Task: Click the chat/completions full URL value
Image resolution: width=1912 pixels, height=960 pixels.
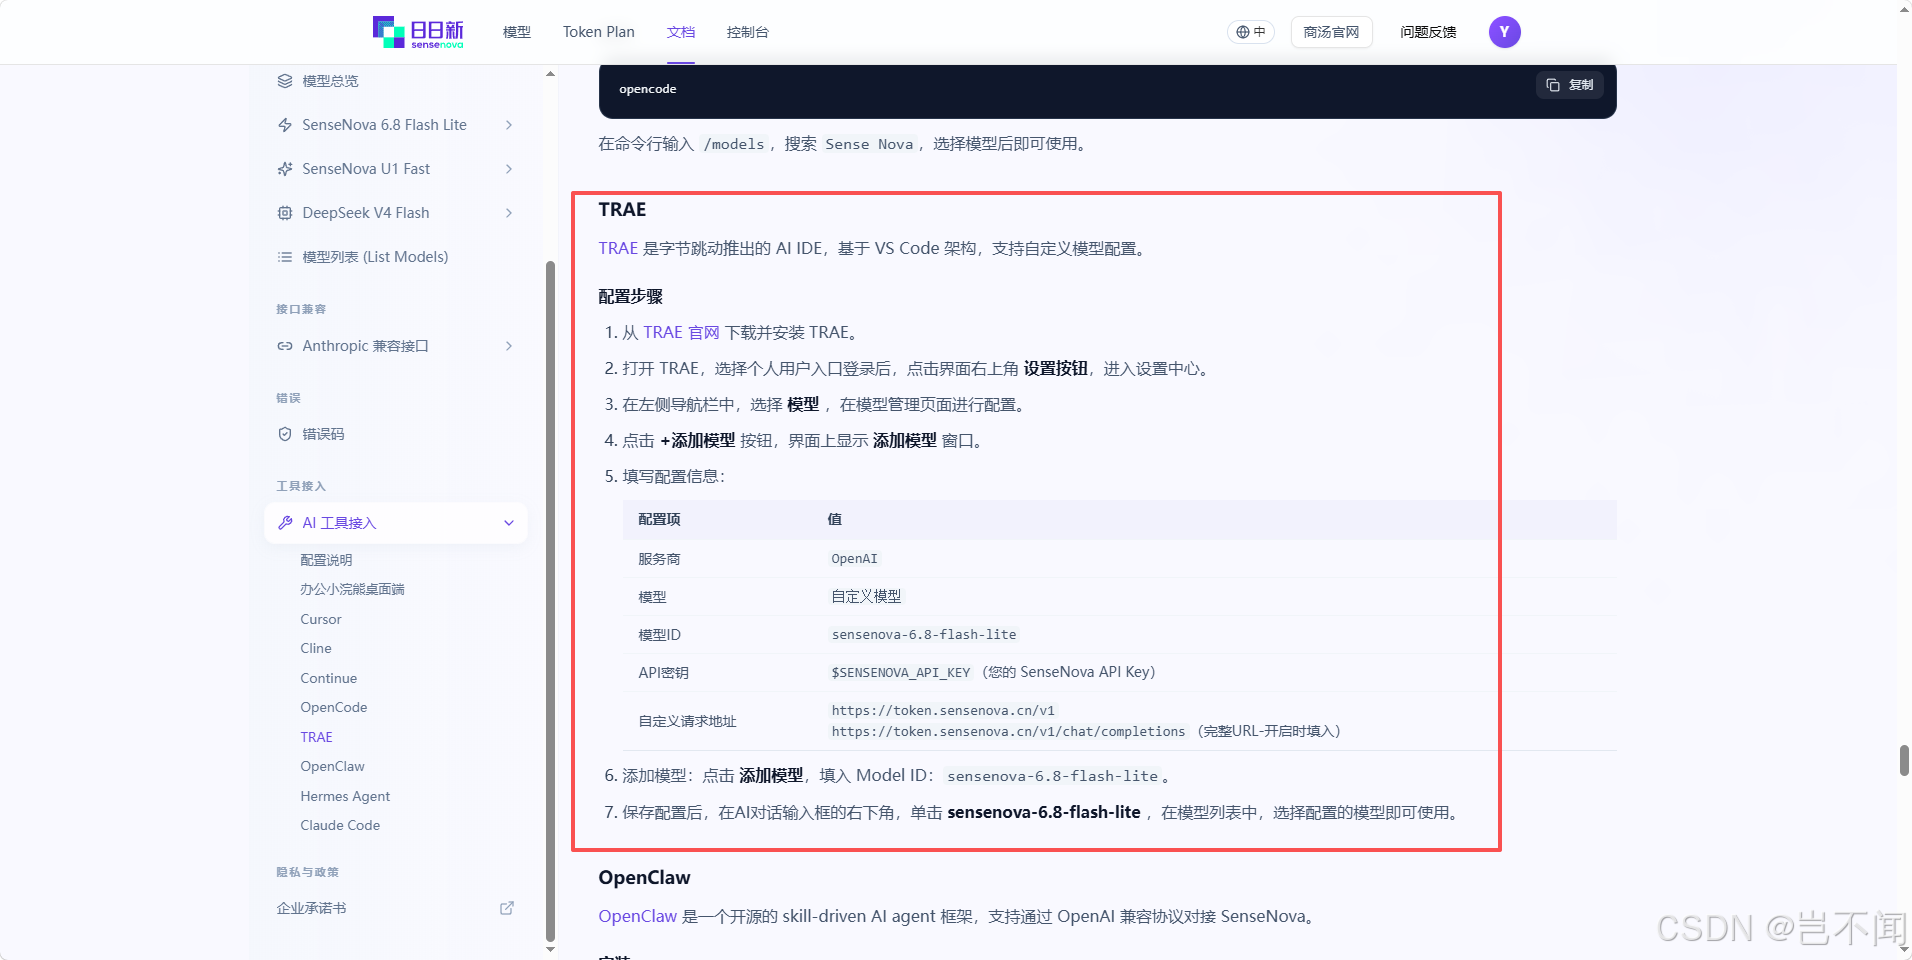Action: pyautogui.click(x=1008, y=731)
